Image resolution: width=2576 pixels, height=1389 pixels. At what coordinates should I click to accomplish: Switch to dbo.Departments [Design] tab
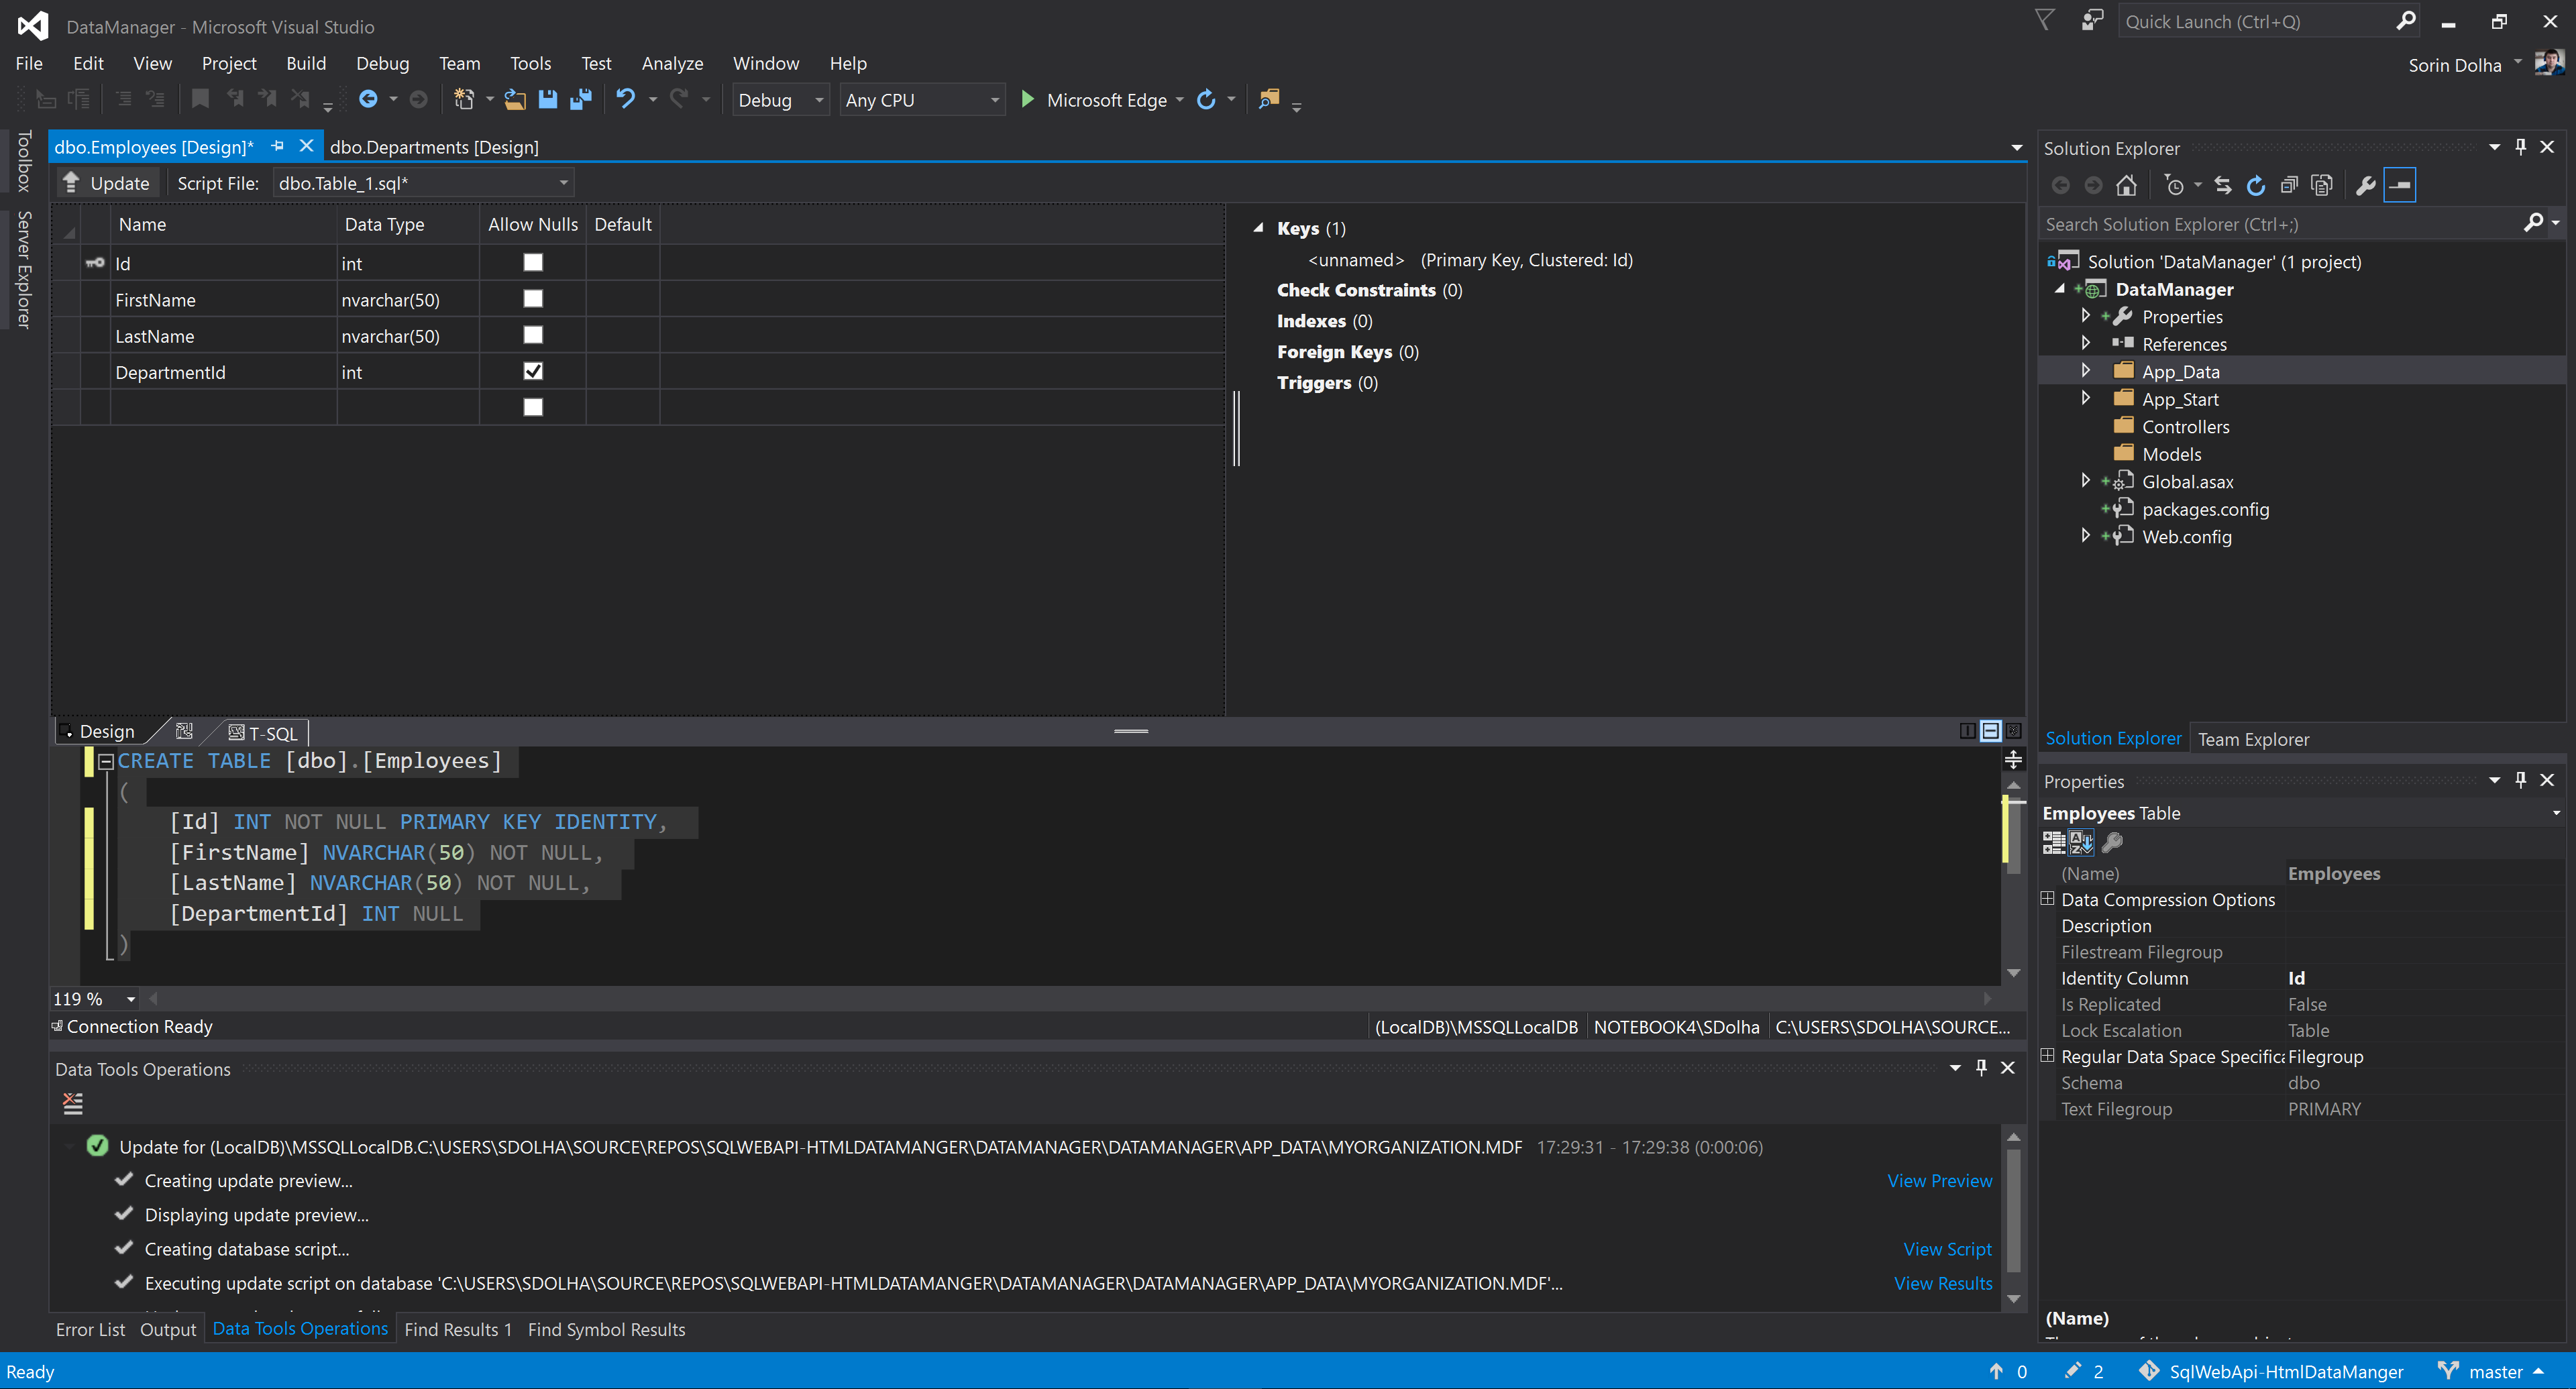coord(434,147)
